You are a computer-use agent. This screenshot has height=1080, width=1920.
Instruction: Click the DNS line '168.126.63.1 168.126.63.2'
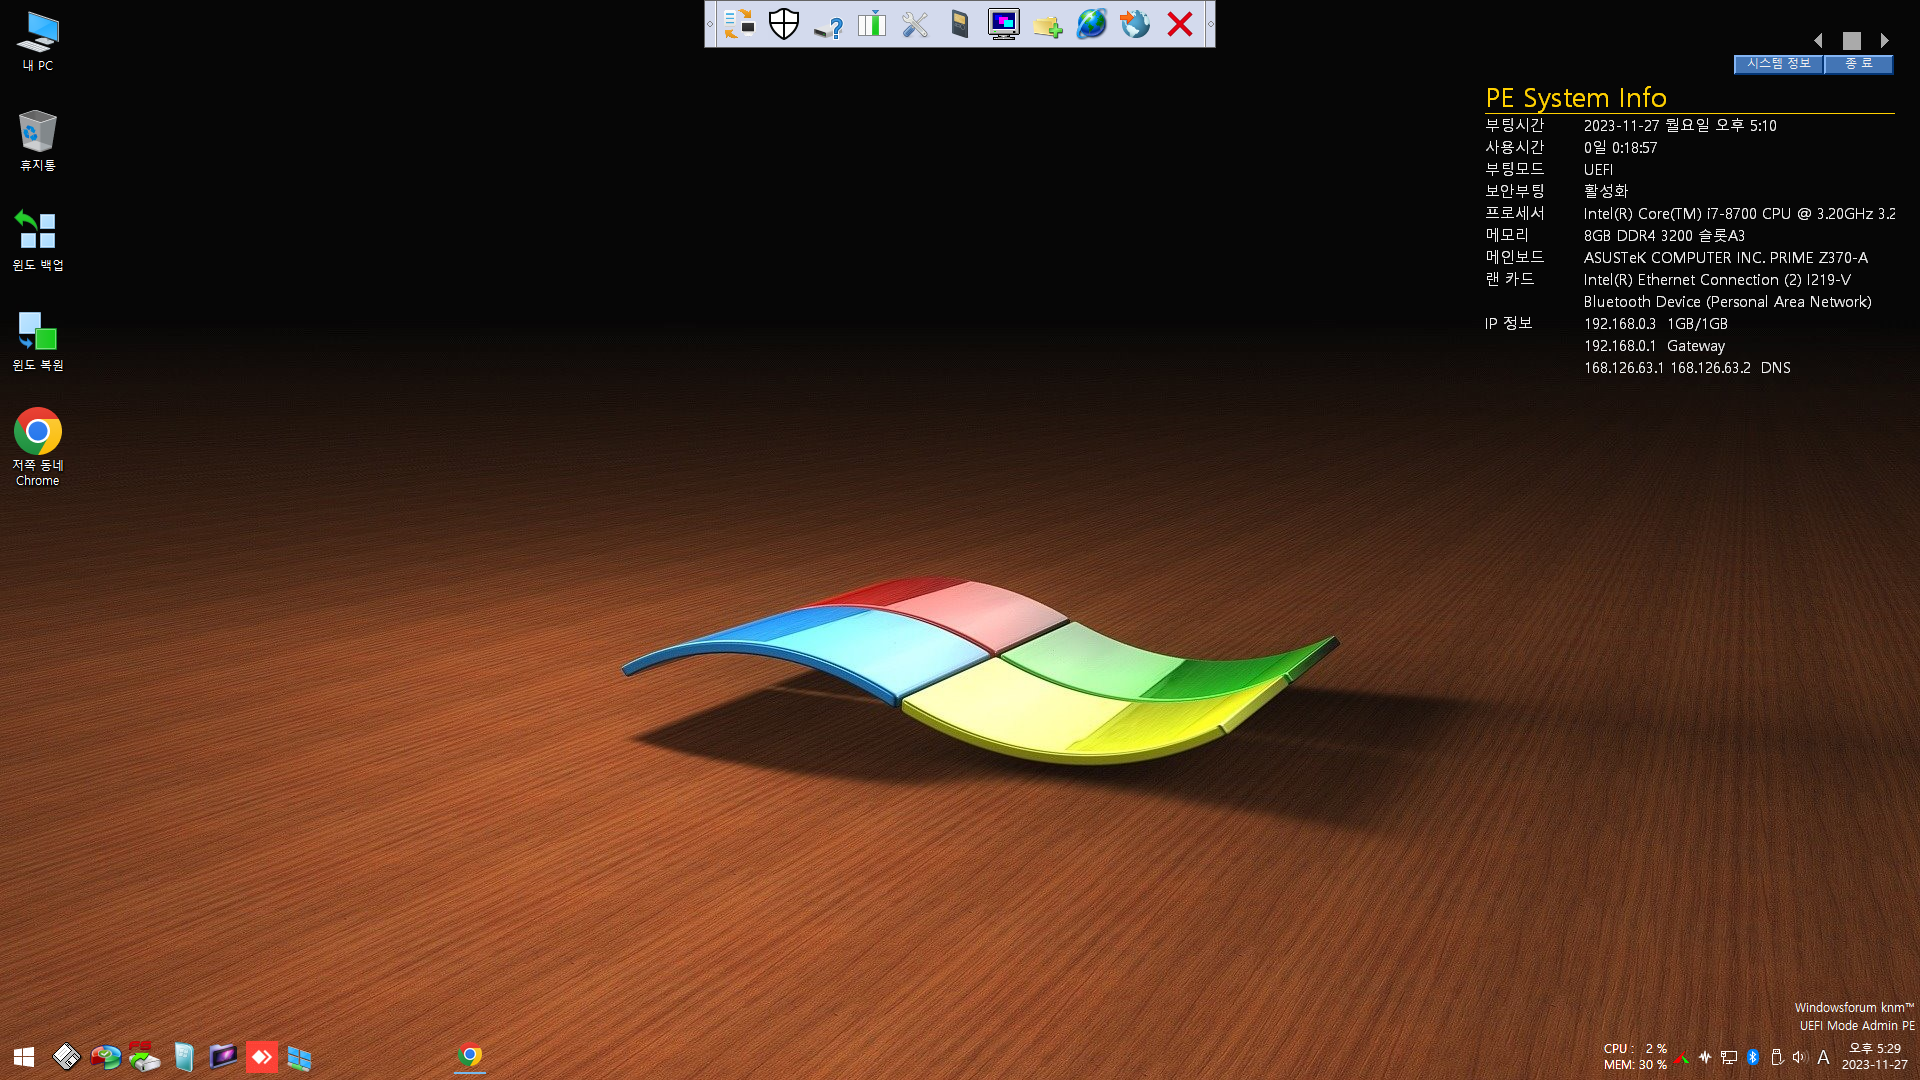coord(1667,368)
